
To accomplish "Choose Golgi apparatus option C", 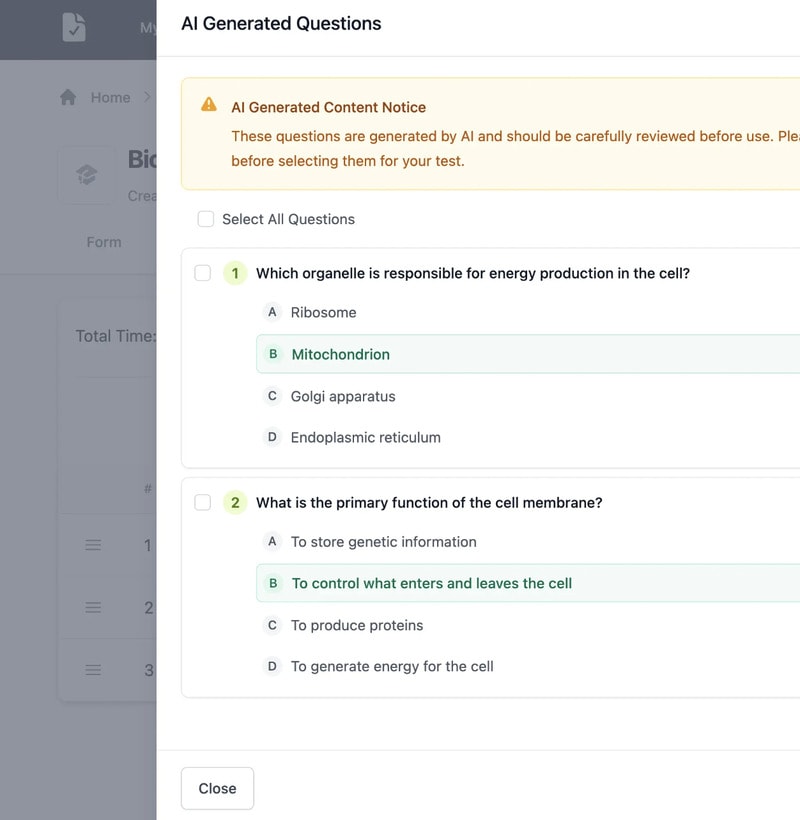I will pyautogui.click(x=342, y=396).
